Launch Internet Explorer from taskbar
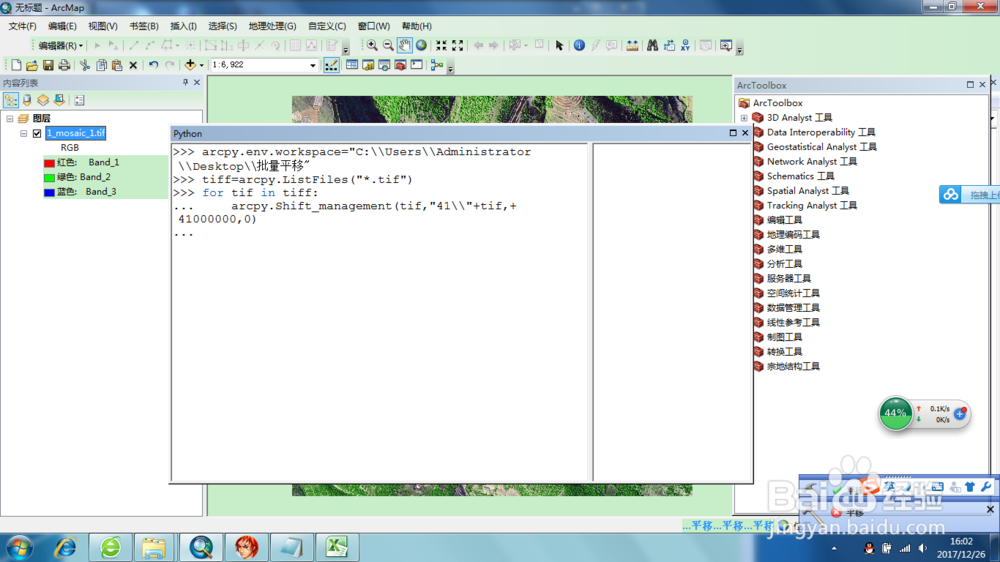This screenshot has width=1000, height=562. [65, 547]
